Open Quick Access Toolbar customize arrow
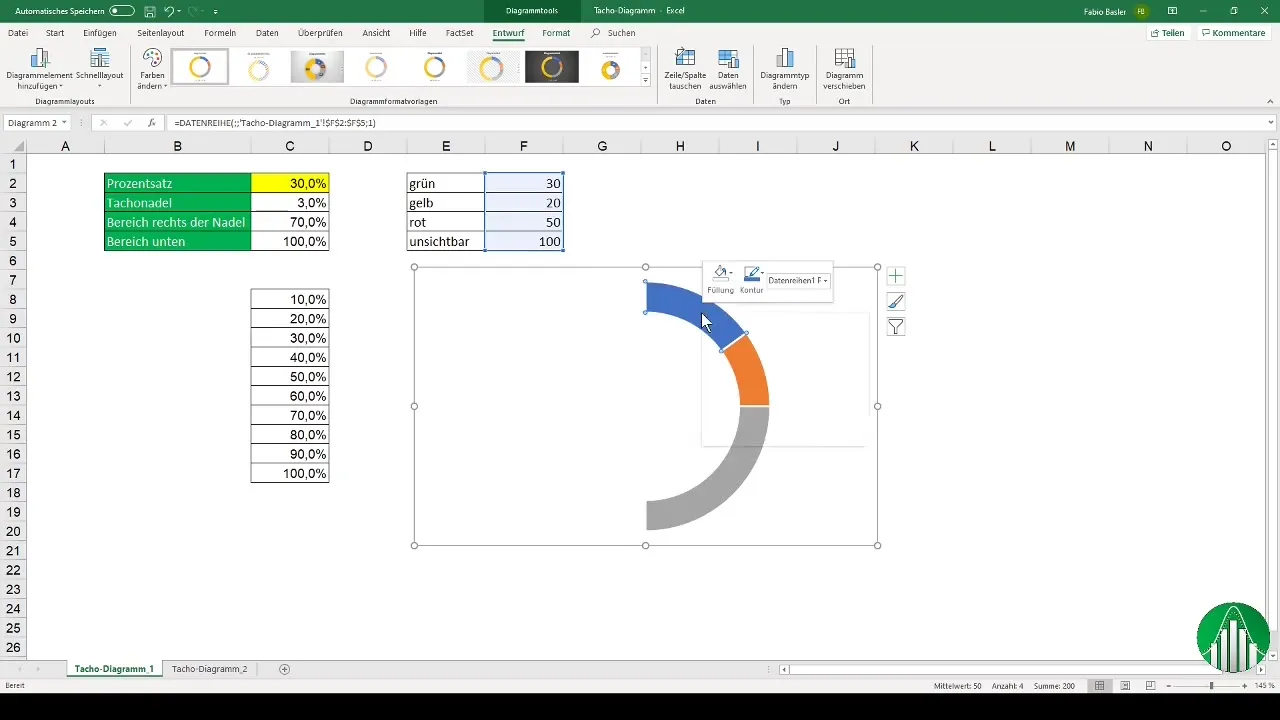The width and height of the screenshot is (1280, 720). (216, 11)
